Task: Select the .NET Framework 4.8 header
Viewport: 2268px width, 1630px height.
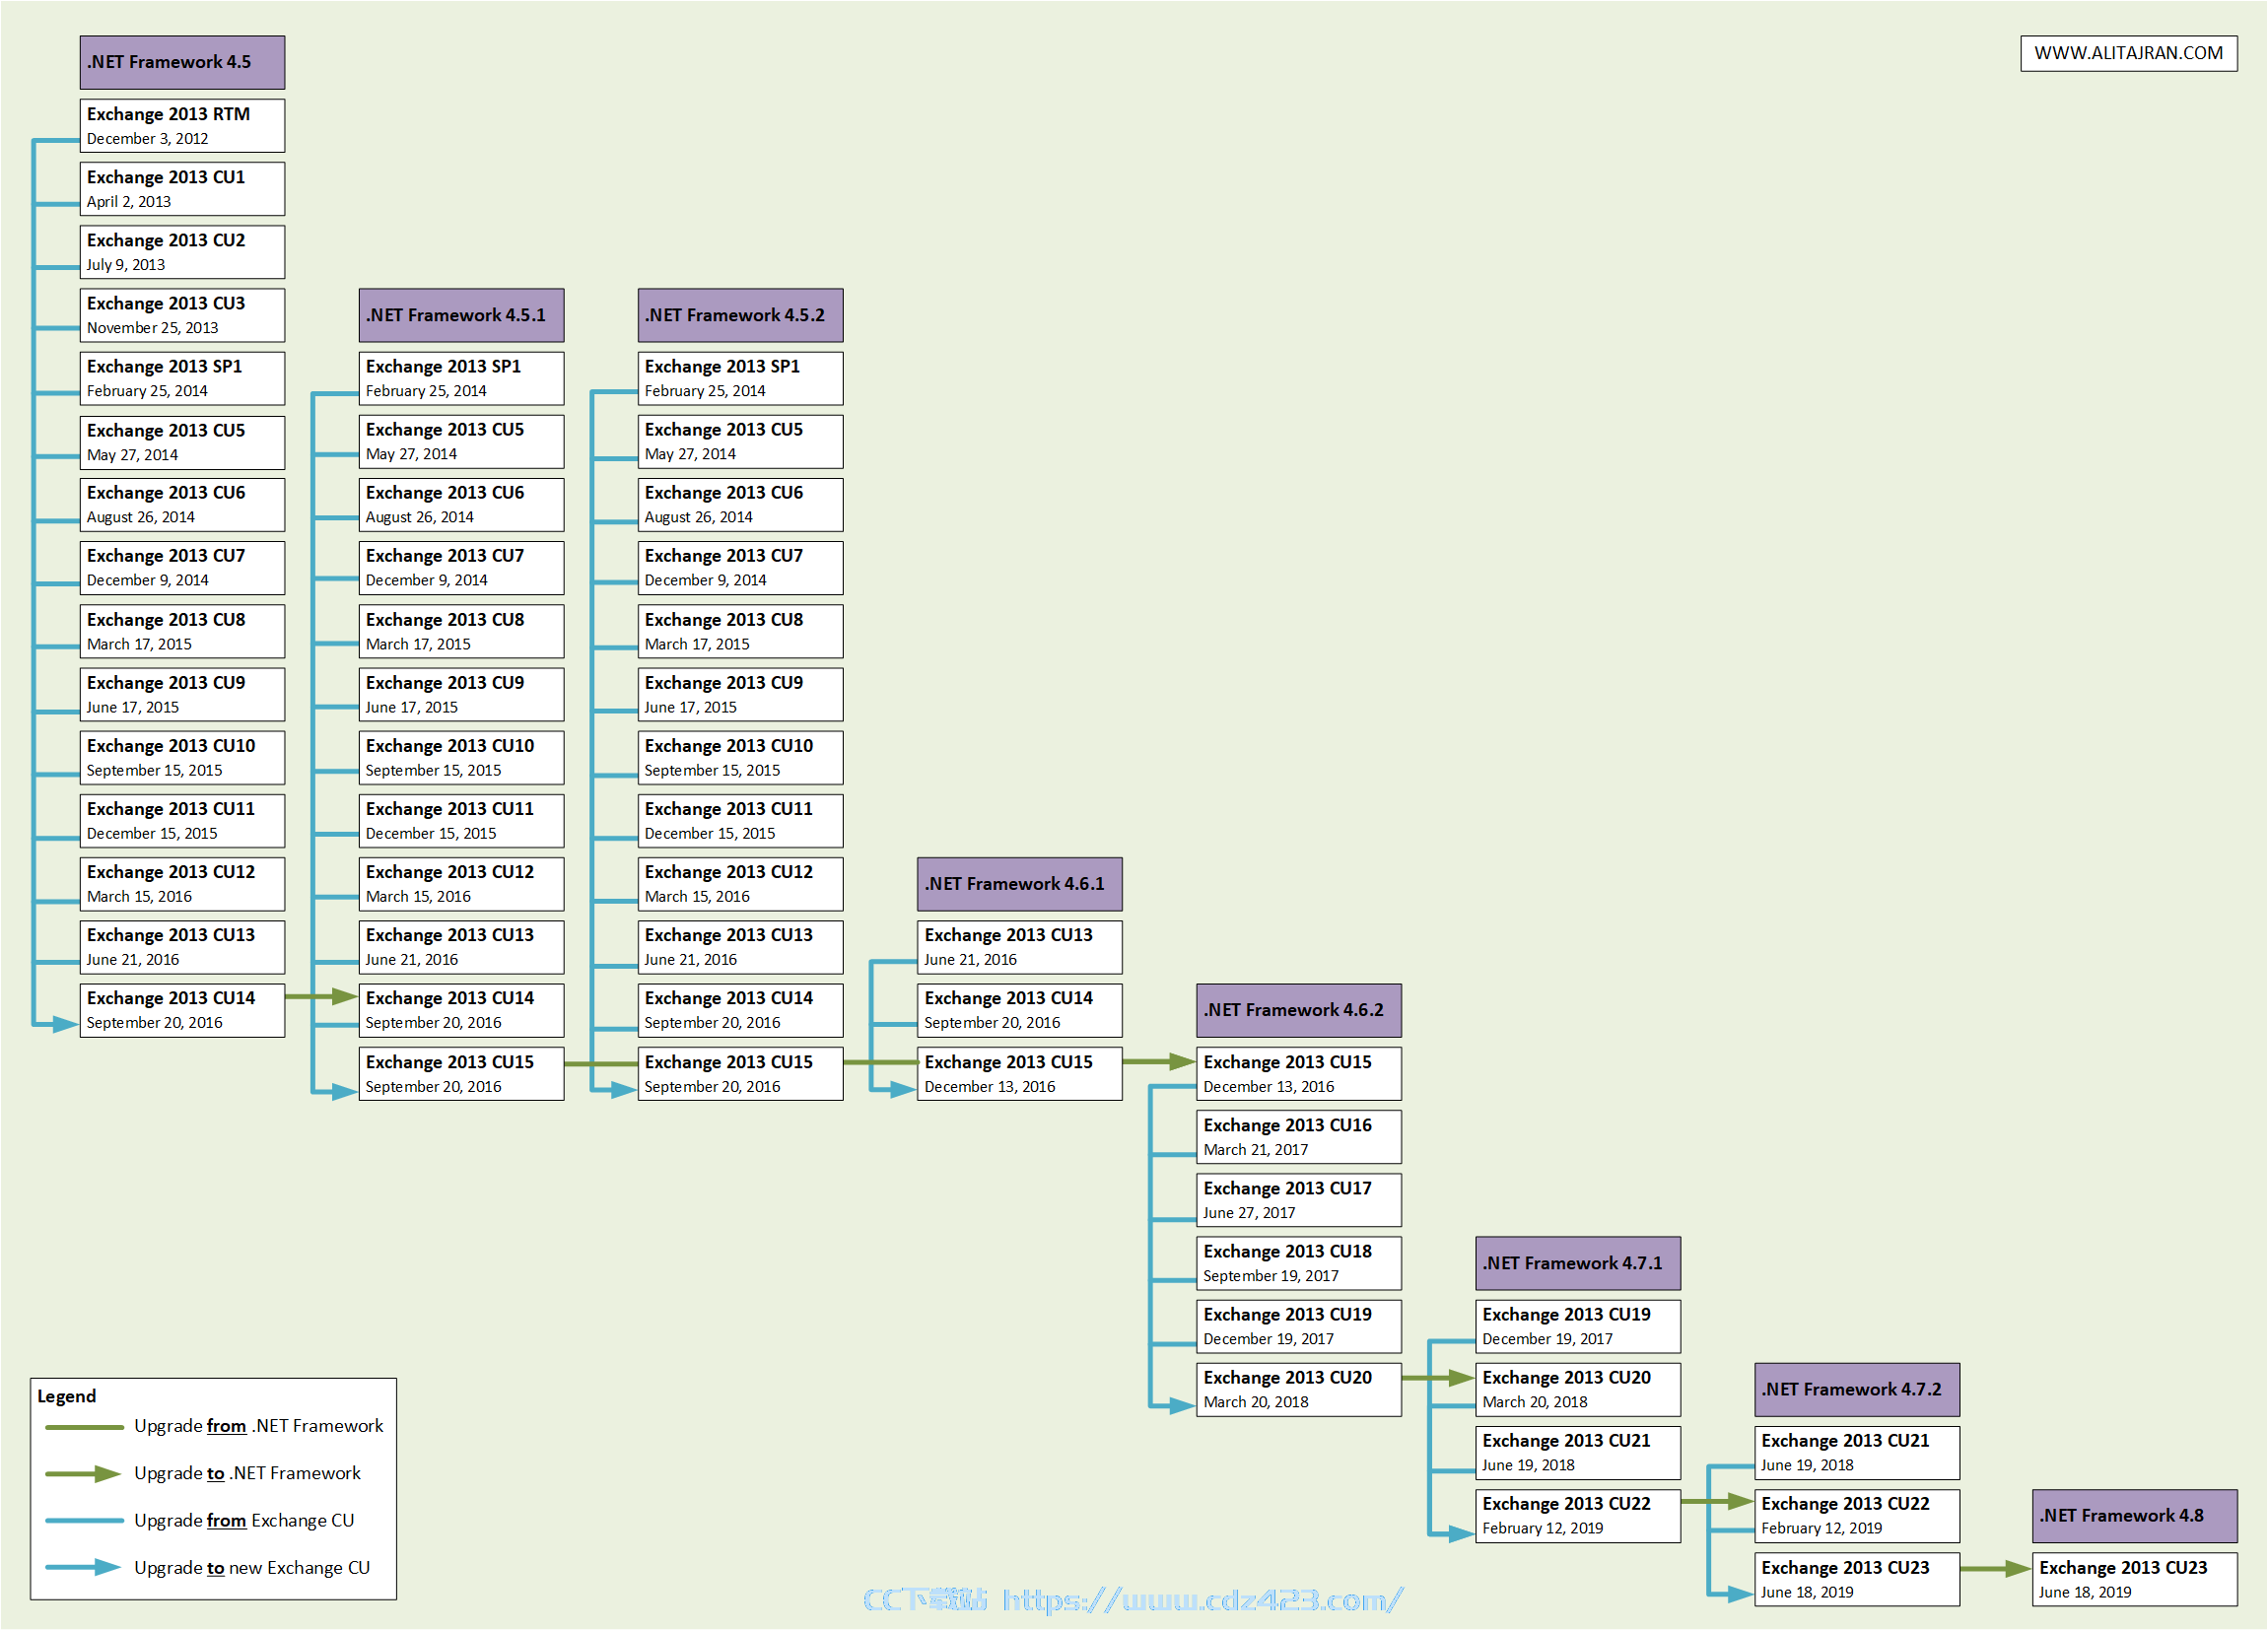Action: coord(2134,1516)
